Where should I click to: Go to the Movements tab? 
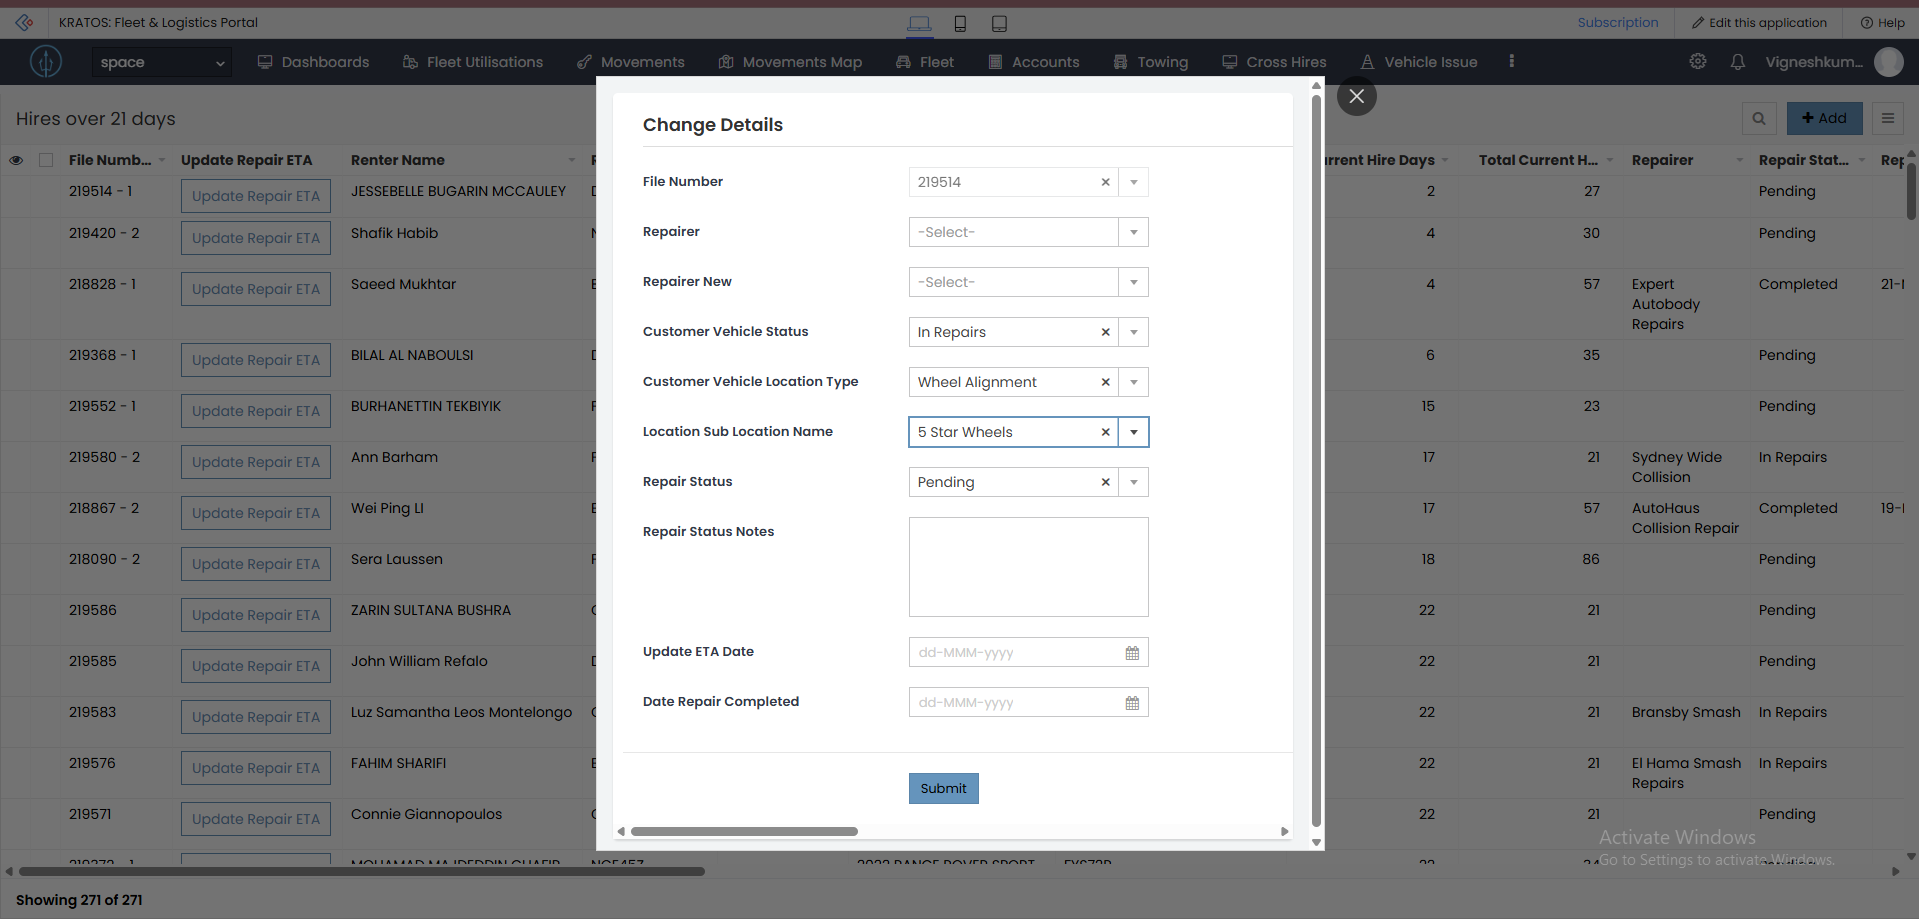click(x=631, y=62)
